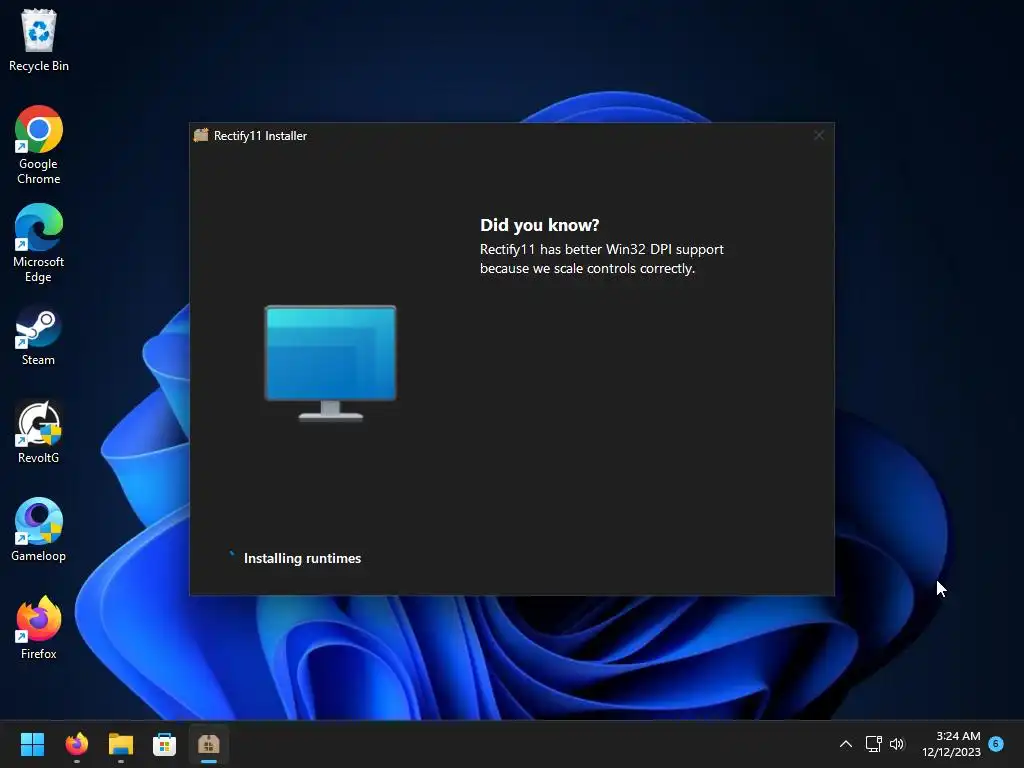Open Microsoft Store from the taskbar
The image size is (1024, 768).
coord(165,744)
